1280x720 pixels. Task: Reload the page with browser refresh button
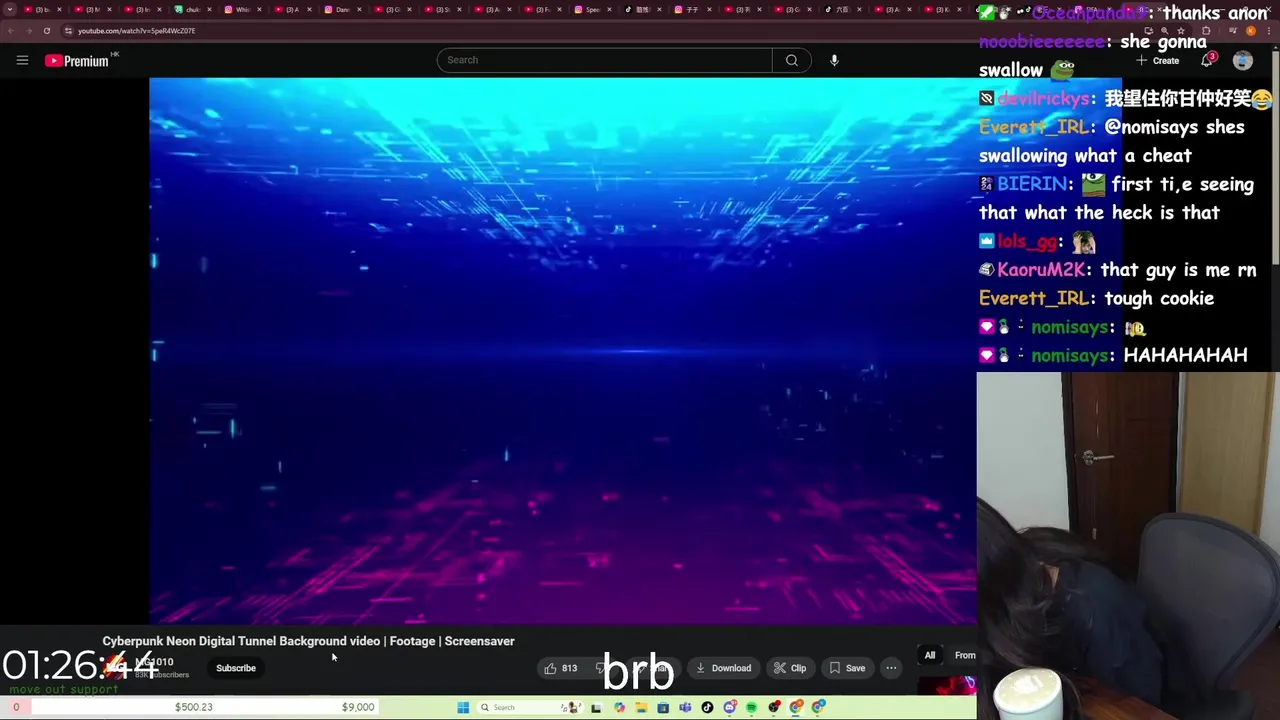pyautogui.click(x=46, y=31)
